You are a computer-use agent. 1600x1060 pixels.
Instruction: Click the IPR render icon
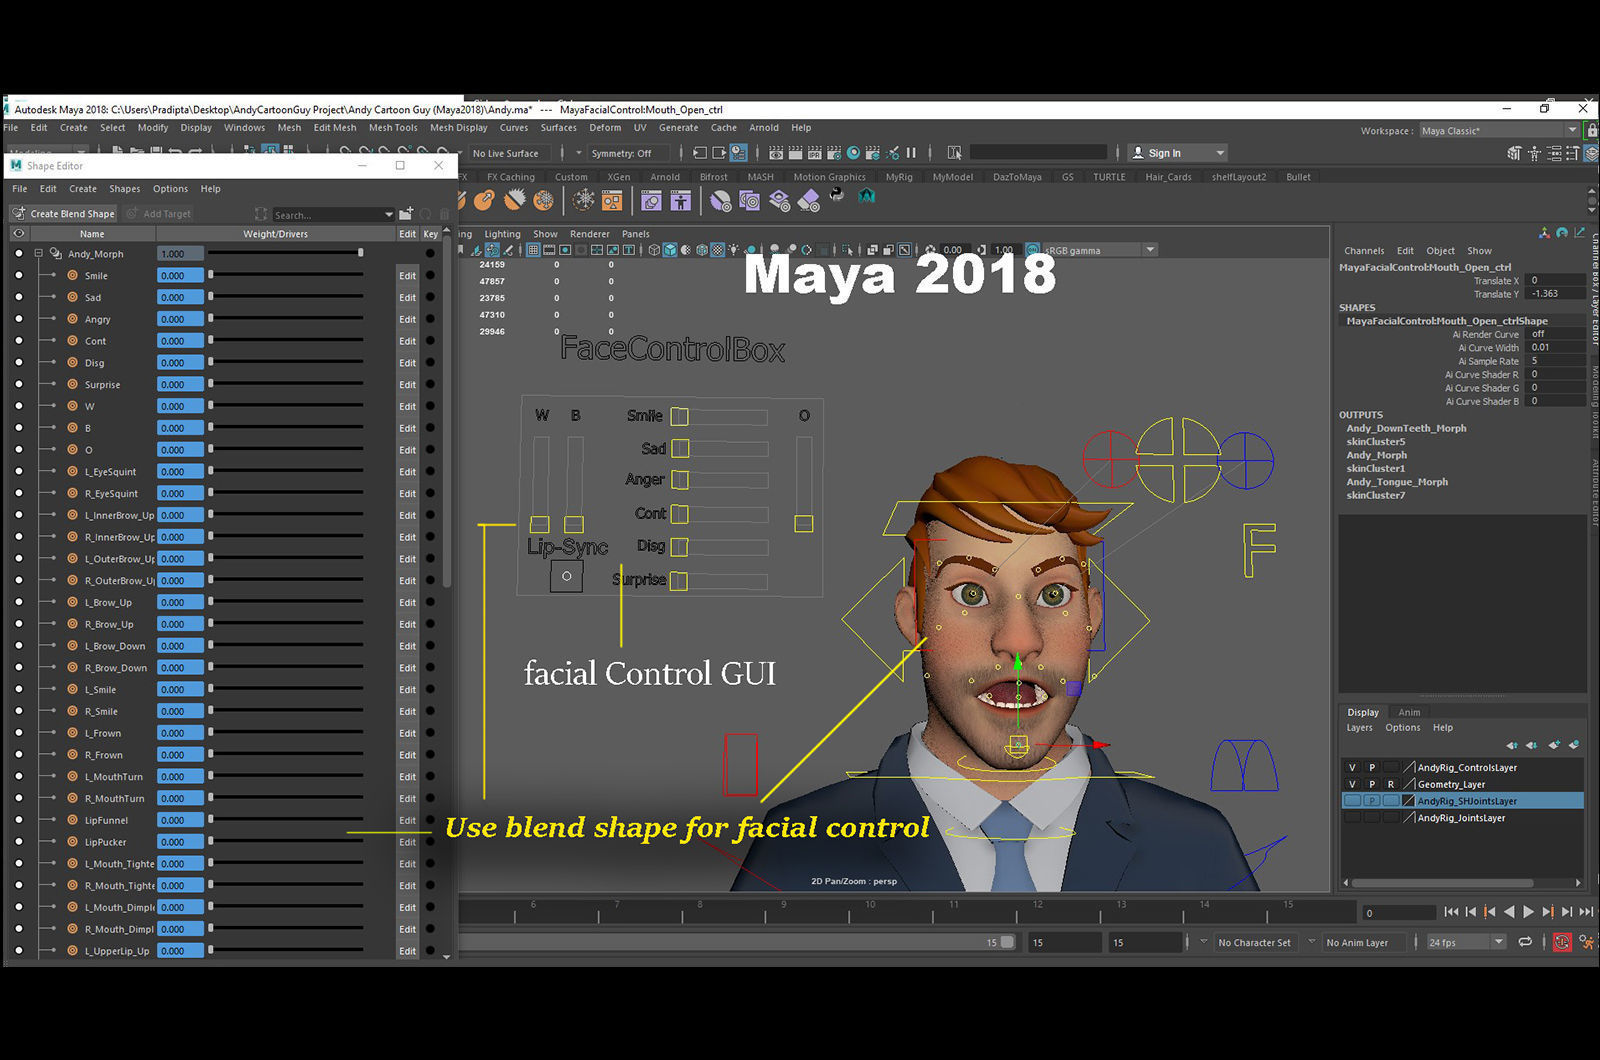coord(815,153)
